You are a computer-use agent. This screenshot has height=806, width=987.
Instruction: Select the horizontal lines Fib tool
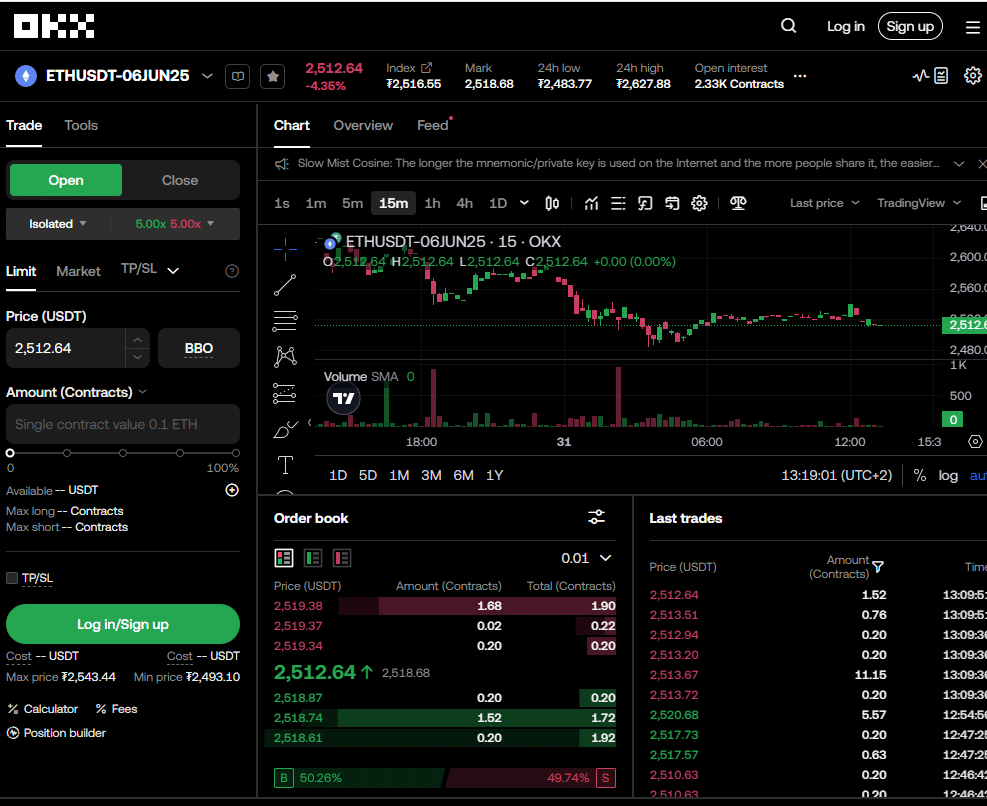pos(285,321)
